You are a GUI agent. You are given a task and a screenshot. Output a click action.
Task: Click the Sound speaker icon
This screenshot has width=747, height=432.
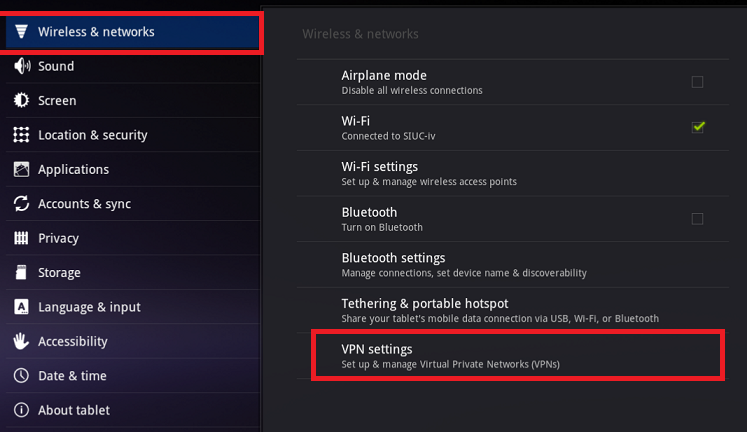point(20,66)
